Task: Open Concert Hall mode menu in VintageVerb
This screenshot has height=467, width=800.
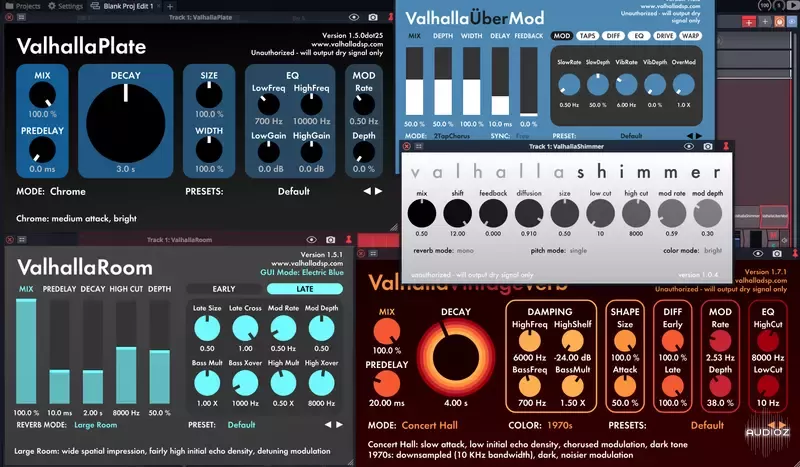Action: pyautogui.click(x=430, y=425)
